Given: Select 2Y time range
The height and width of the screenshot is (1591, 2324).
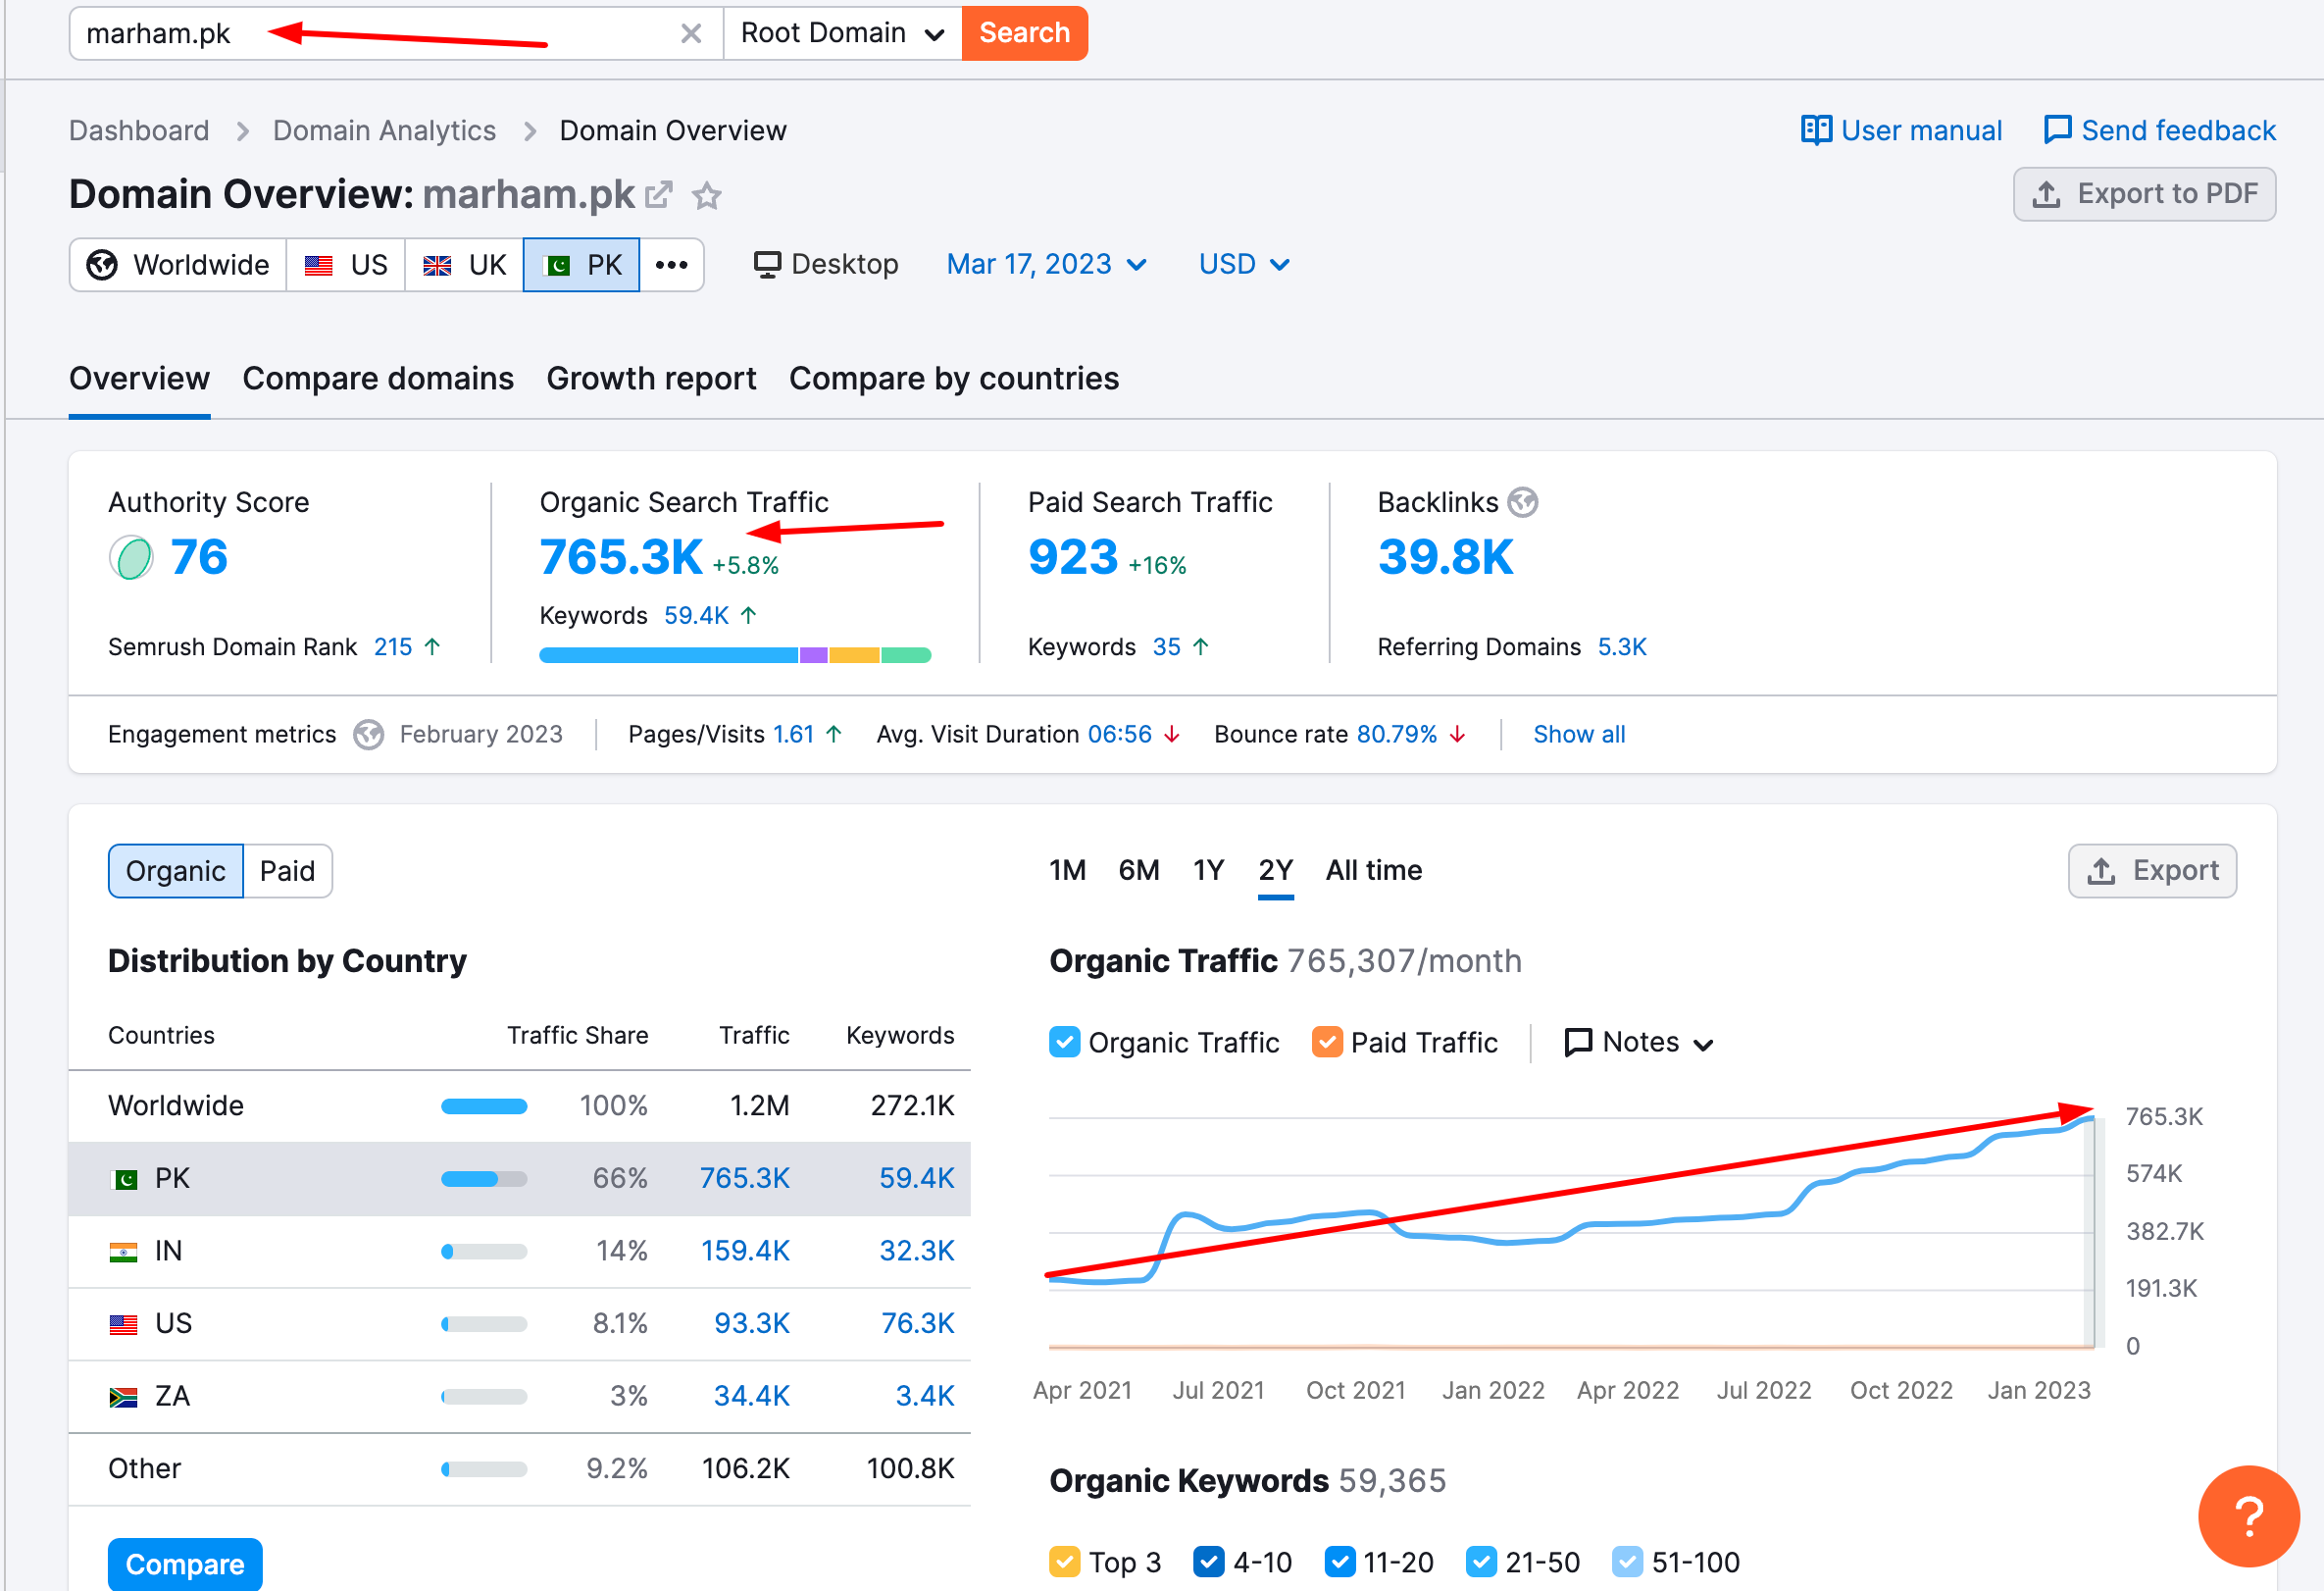Looking at the screenshot, I should tap(1275, 870).
